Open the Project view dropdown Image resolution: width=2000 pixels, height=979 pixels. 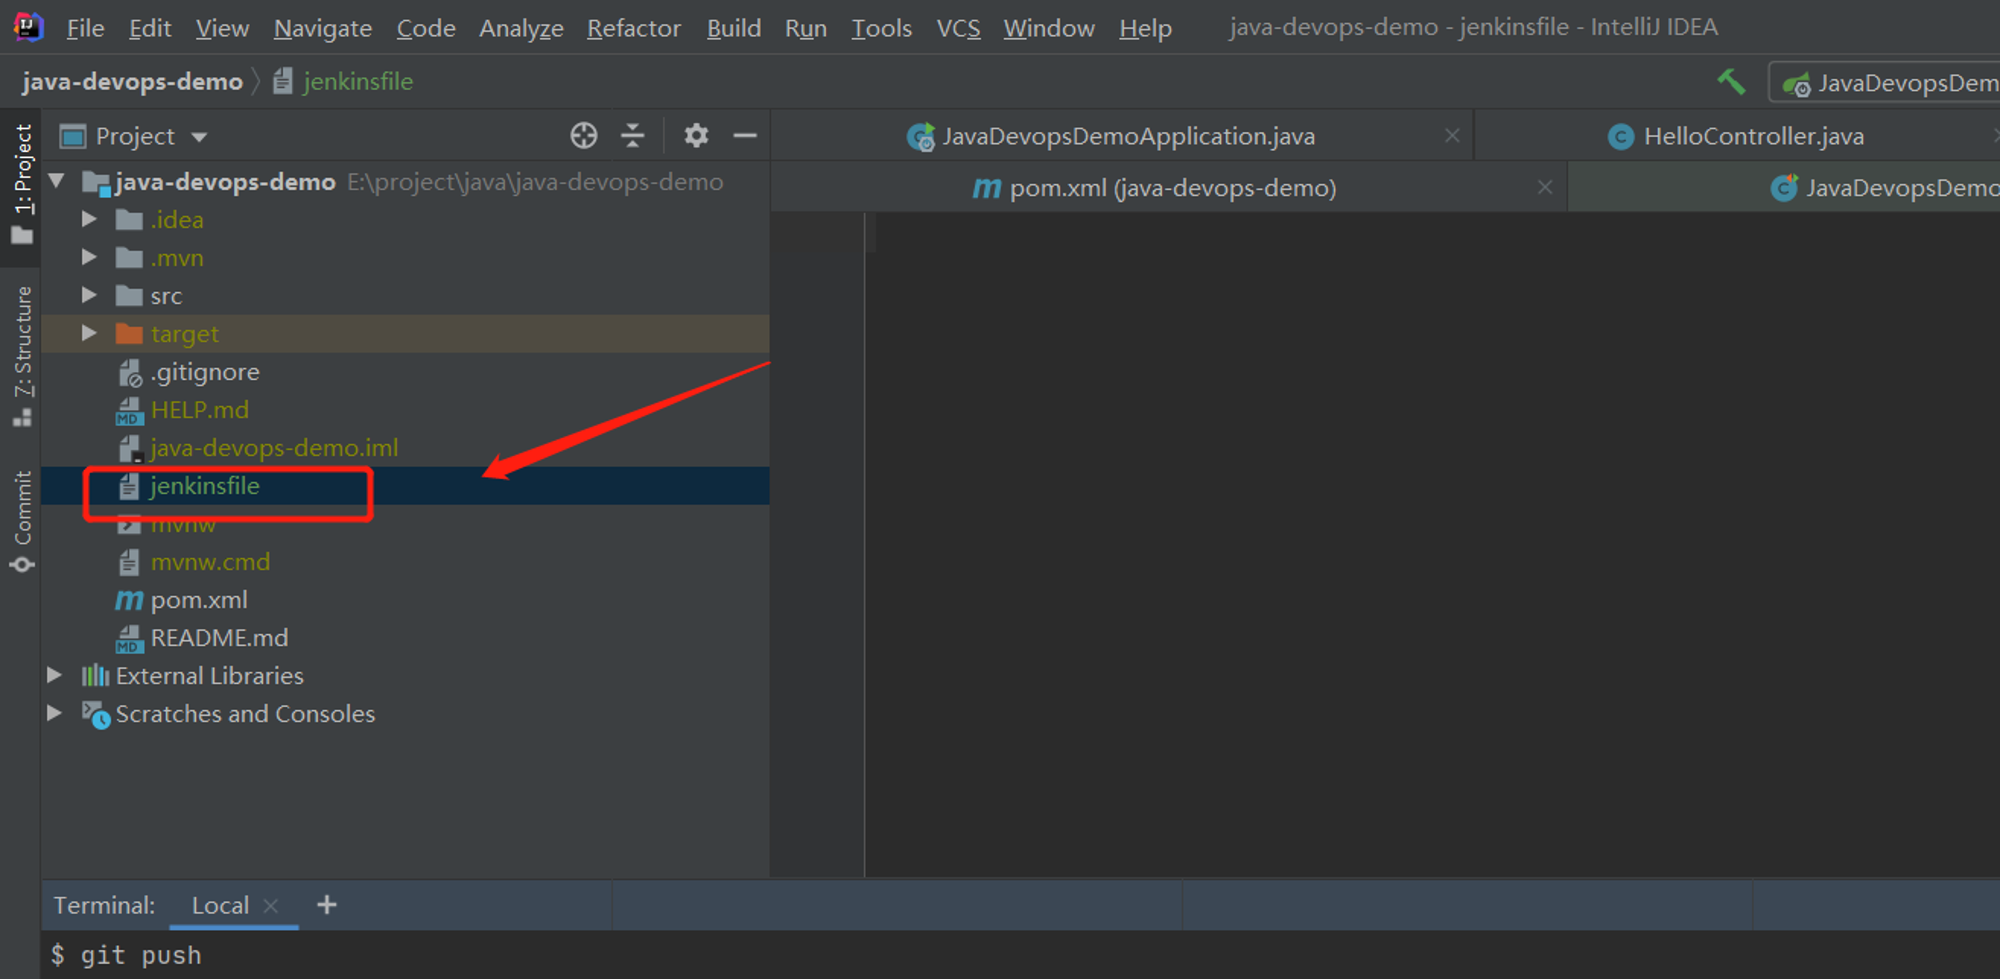199,136
